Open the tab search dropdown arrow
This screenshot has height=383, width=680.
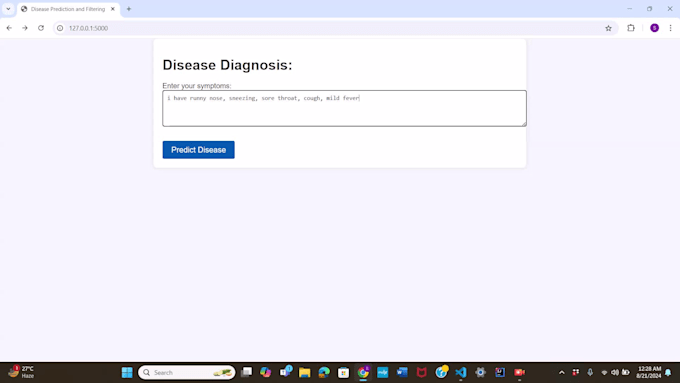(8, 9)
